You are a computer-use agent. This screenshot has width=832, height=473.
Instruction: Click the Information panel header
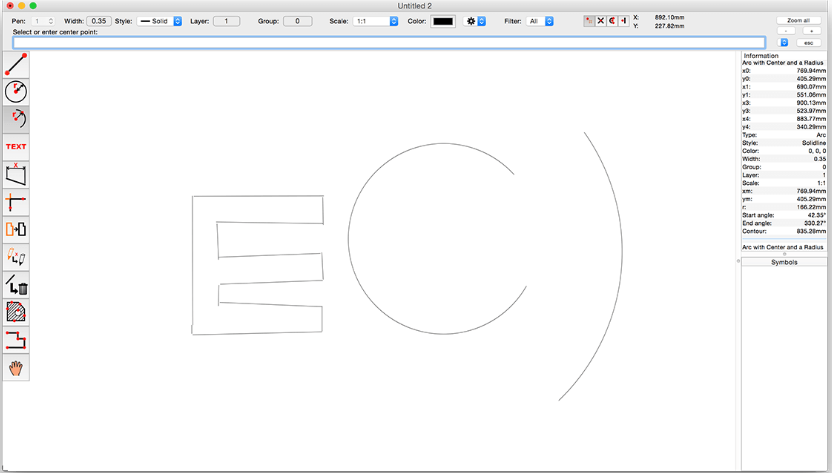(761, 55)
